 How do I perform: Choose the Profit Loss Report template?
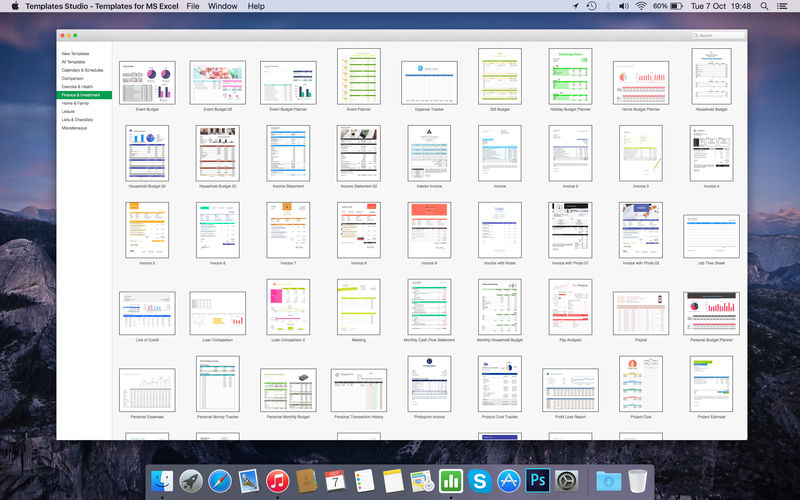point(570,390)
